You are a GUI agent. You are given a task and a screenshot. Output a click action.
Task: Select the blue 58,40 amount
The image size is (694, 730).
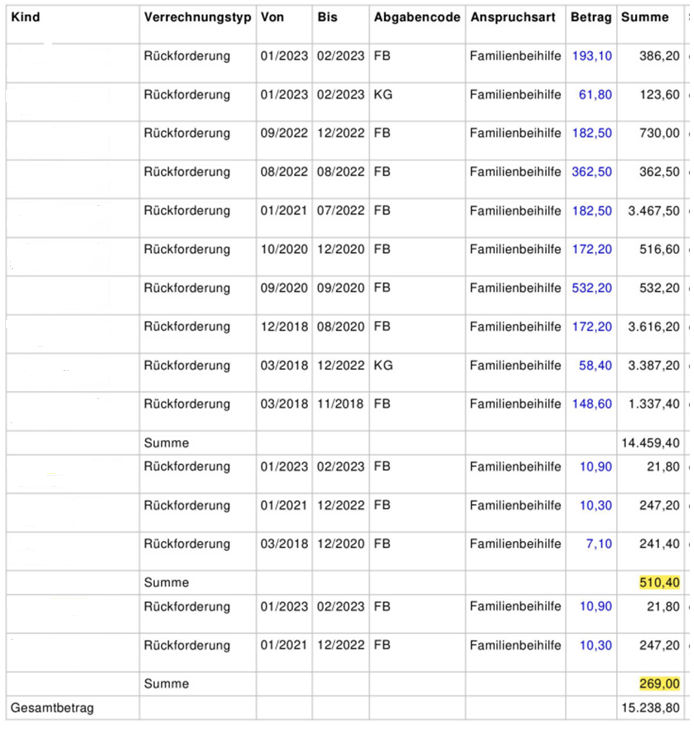coord(596,365)
